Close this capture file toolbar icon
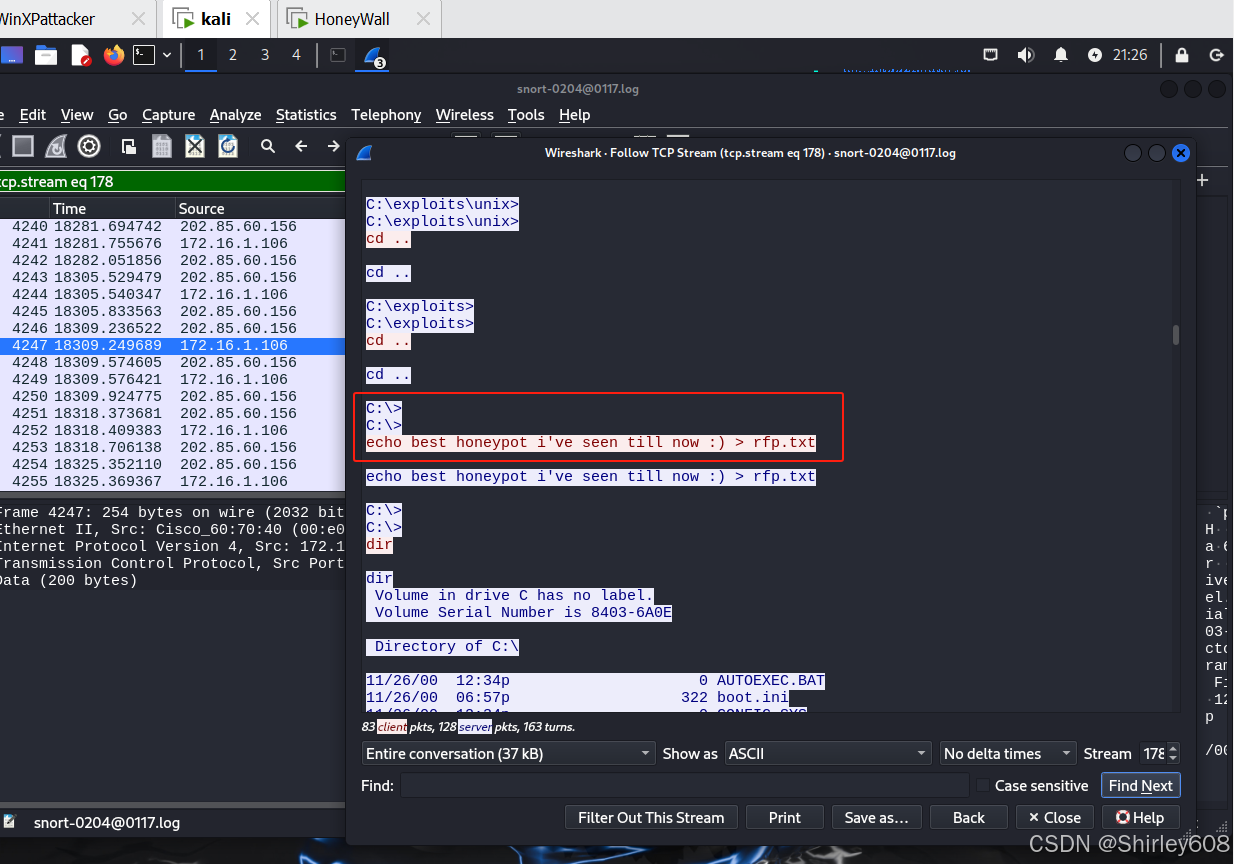The height and width of the screenshot is (864, 1234). click(x=195, y=147)
